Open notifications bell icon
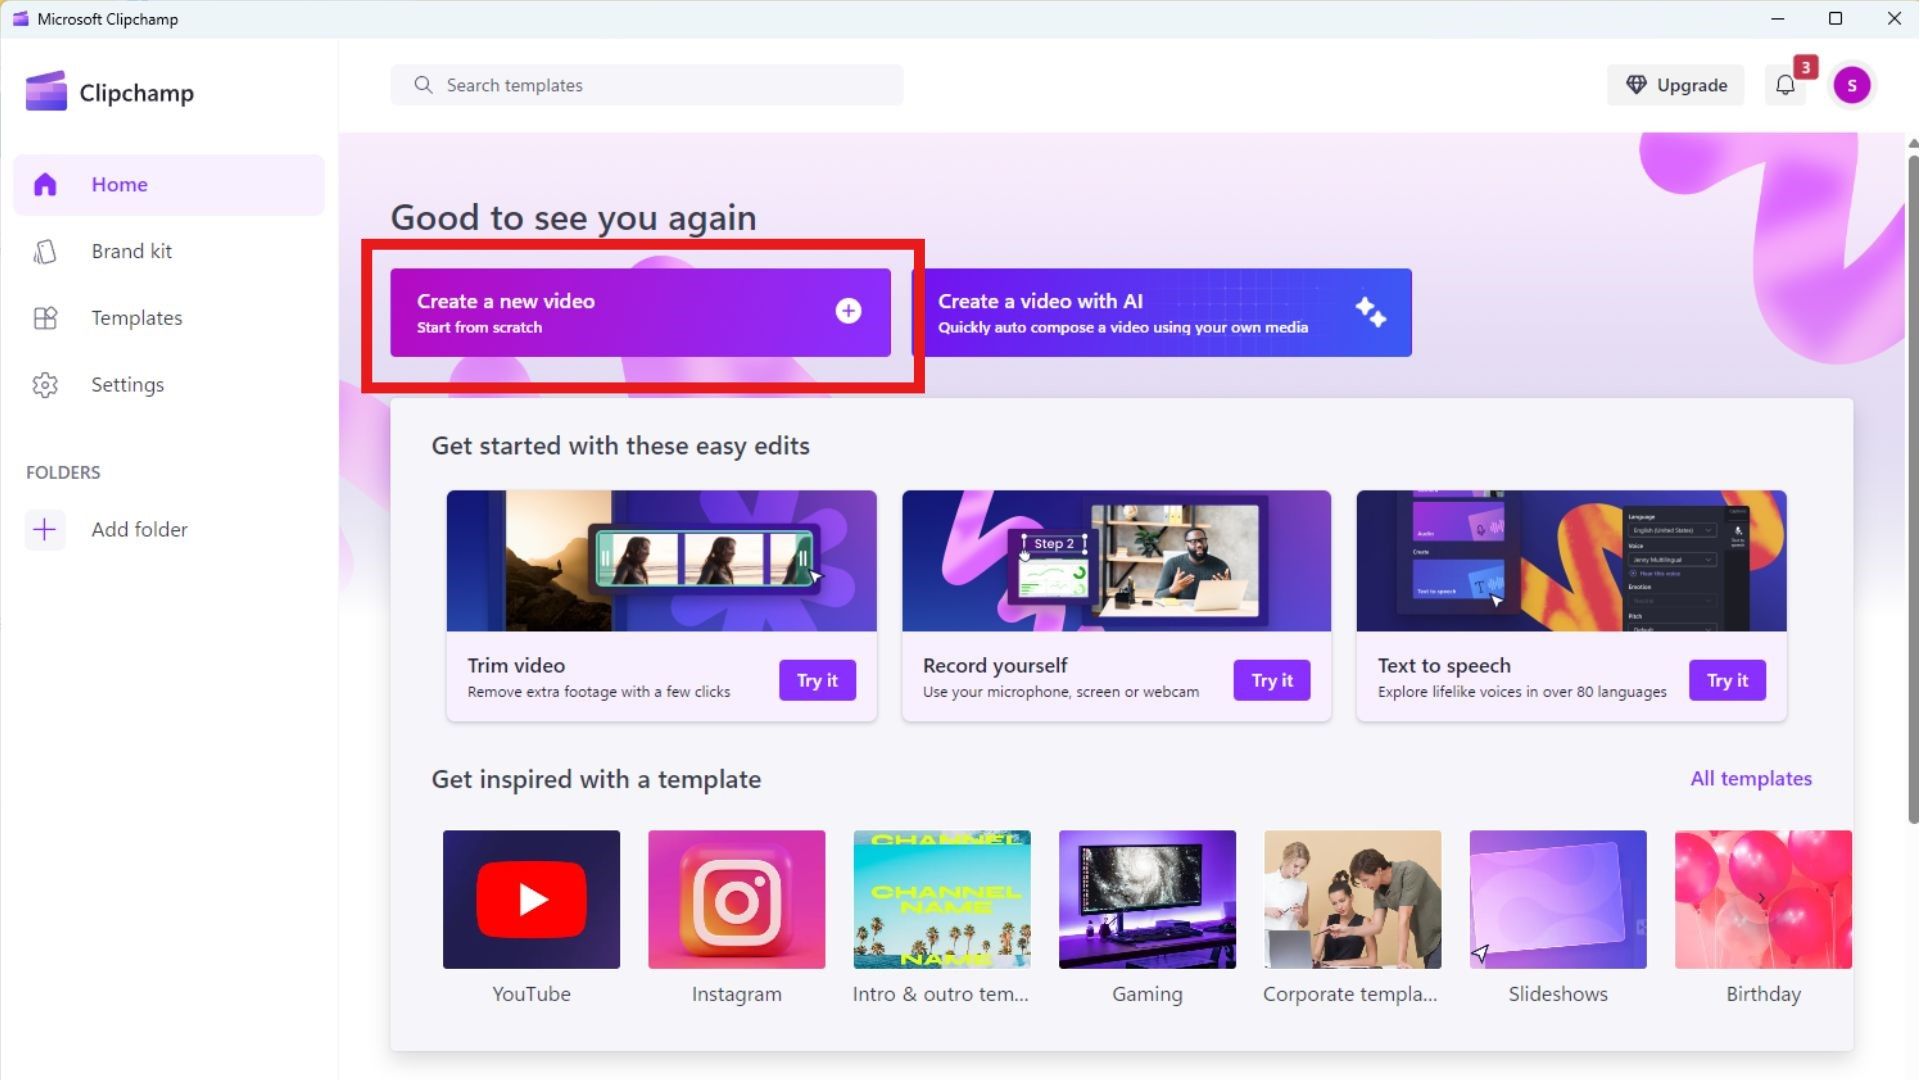Screen dimensions: 1920x1080 tap(1785, 86)
